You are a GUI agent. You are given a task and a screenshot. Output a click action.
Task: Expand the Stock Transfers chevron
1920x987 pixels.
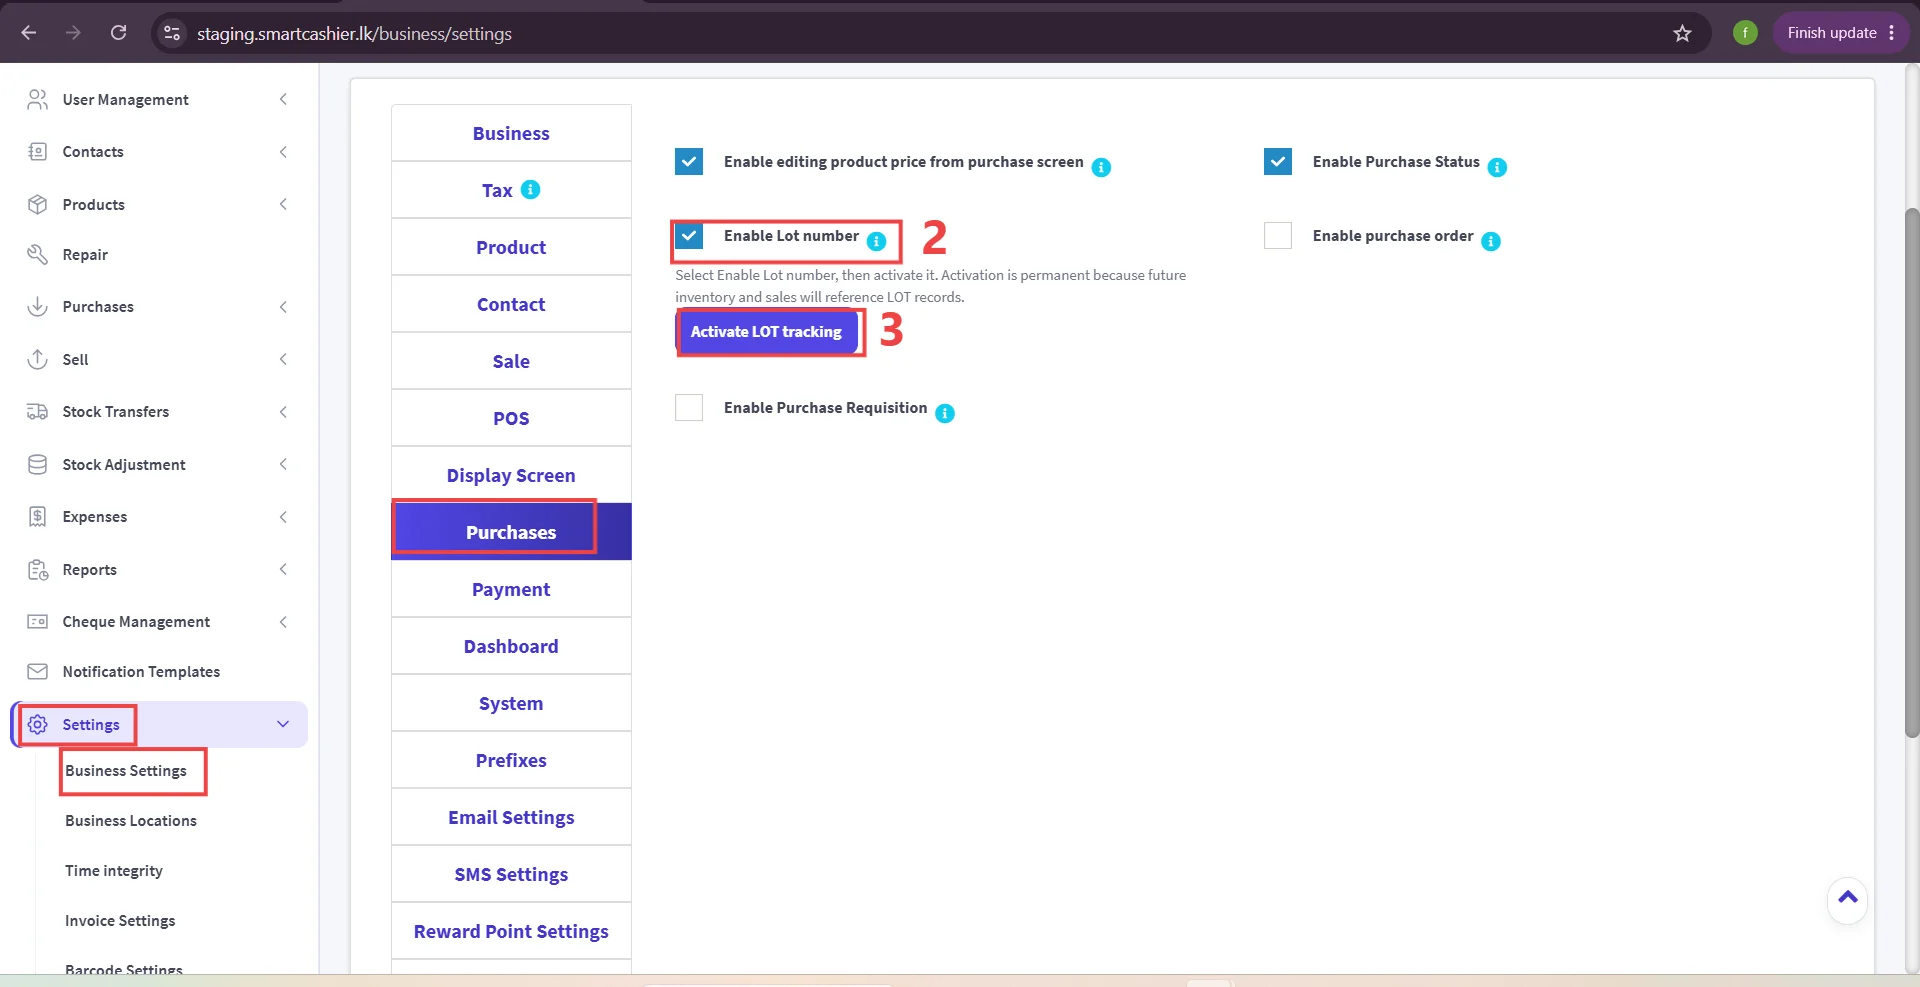point(283,411)
